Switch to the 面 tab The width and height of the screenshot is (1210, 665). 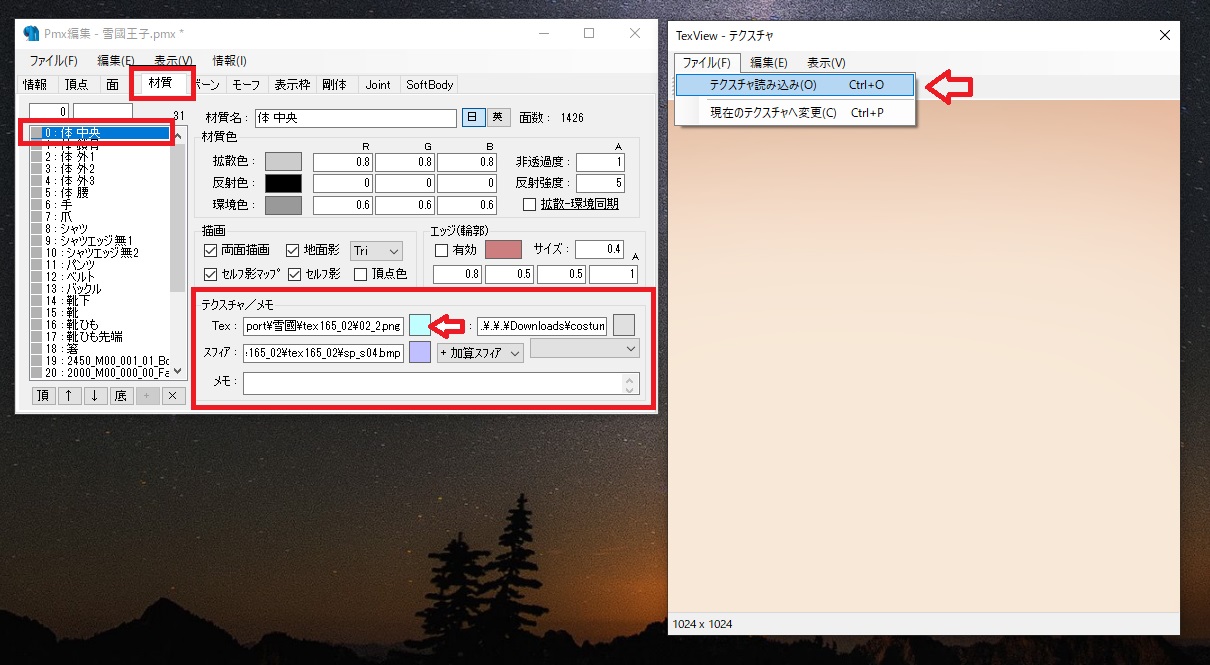(x=112, y=85)
